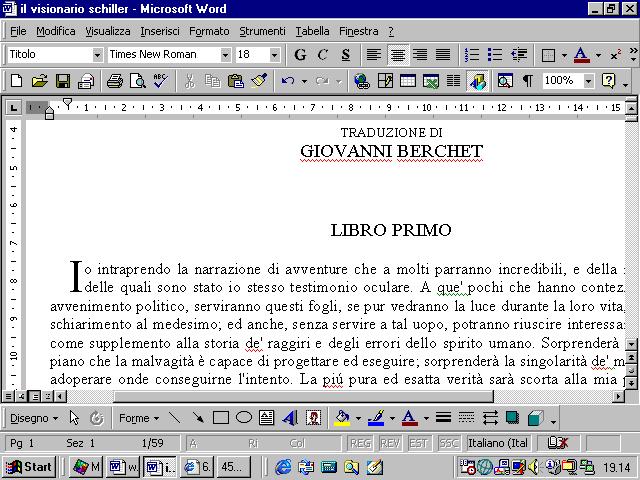Cut selection with scissors icon
This screenshot has height=480, width=640.
(x=189, y=81)
